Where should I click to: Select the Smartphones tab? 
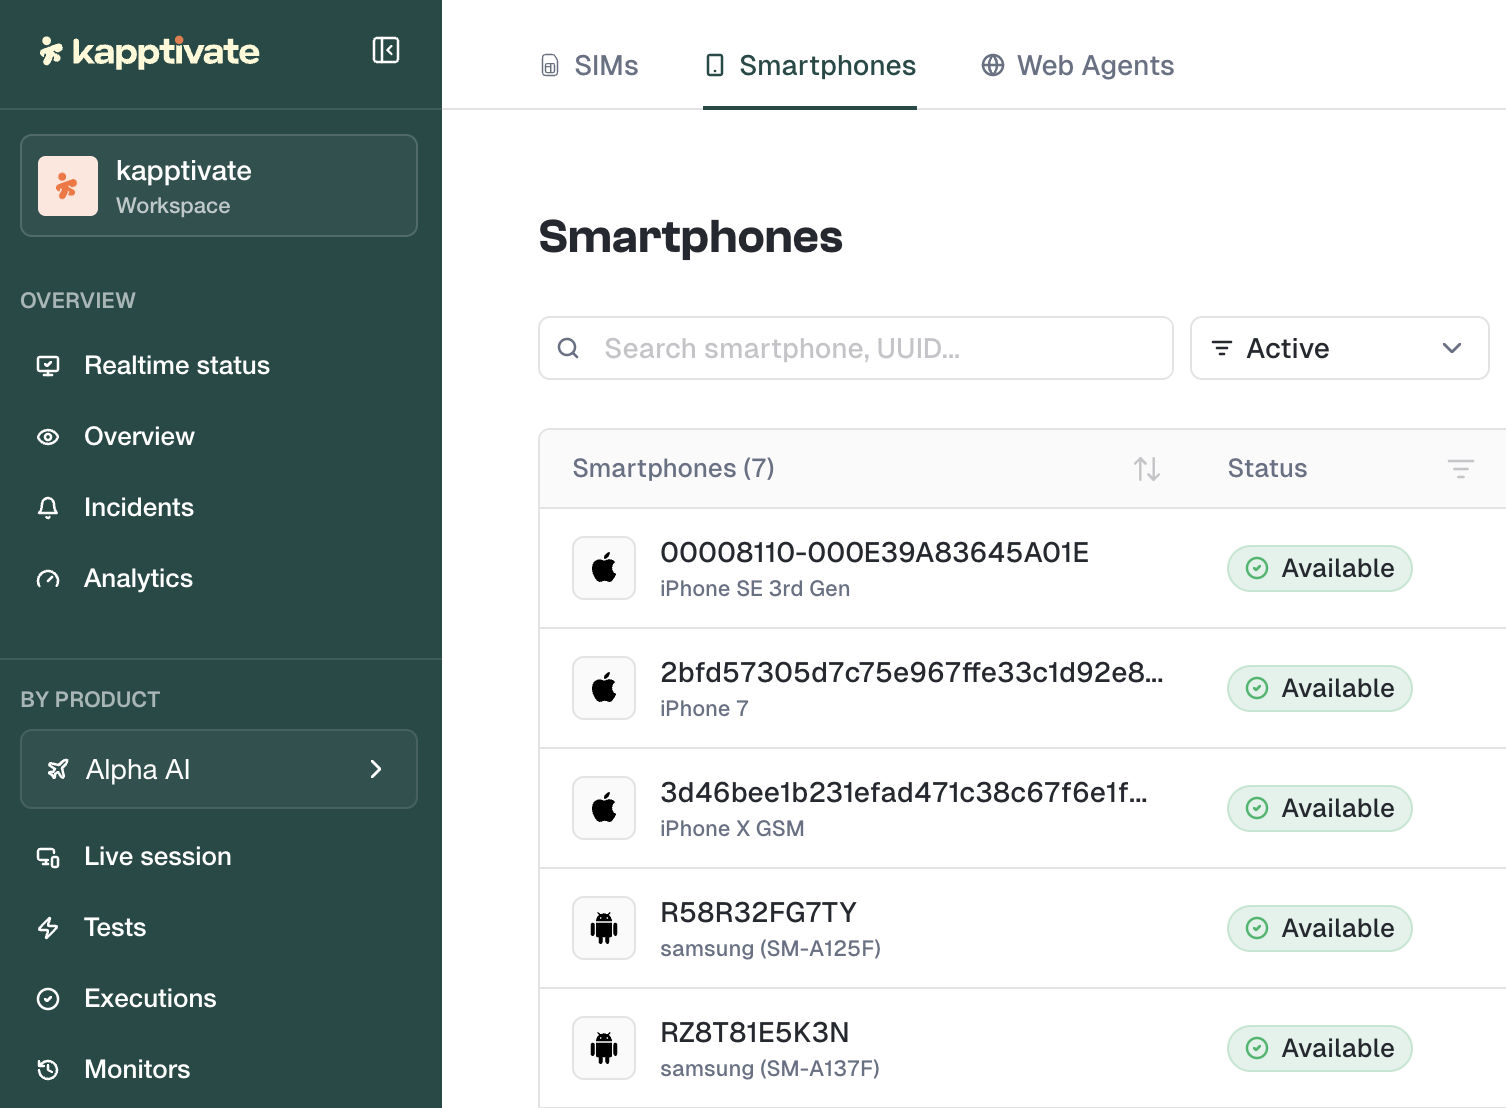tap(810, 66)
